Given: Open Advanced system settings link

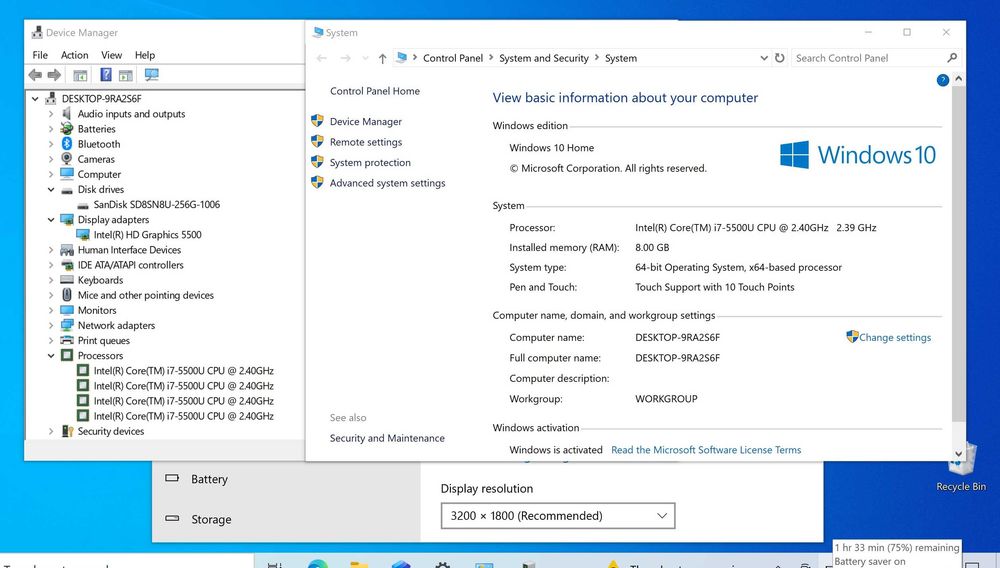Looking at the screenshot, I should (x=388, y=182).
